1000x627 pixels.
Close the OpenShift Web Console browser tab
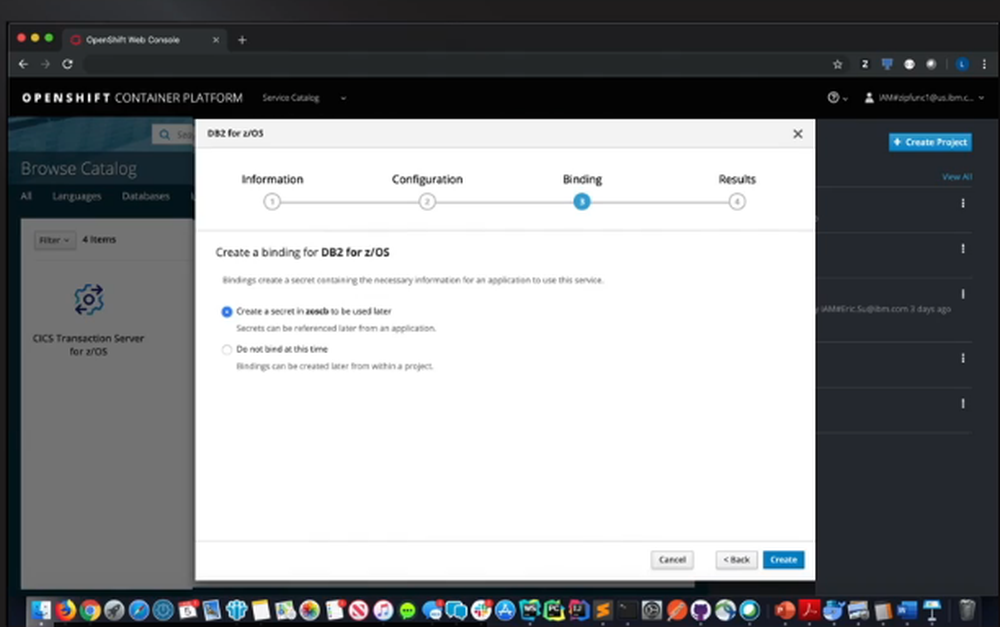(216, 40)
